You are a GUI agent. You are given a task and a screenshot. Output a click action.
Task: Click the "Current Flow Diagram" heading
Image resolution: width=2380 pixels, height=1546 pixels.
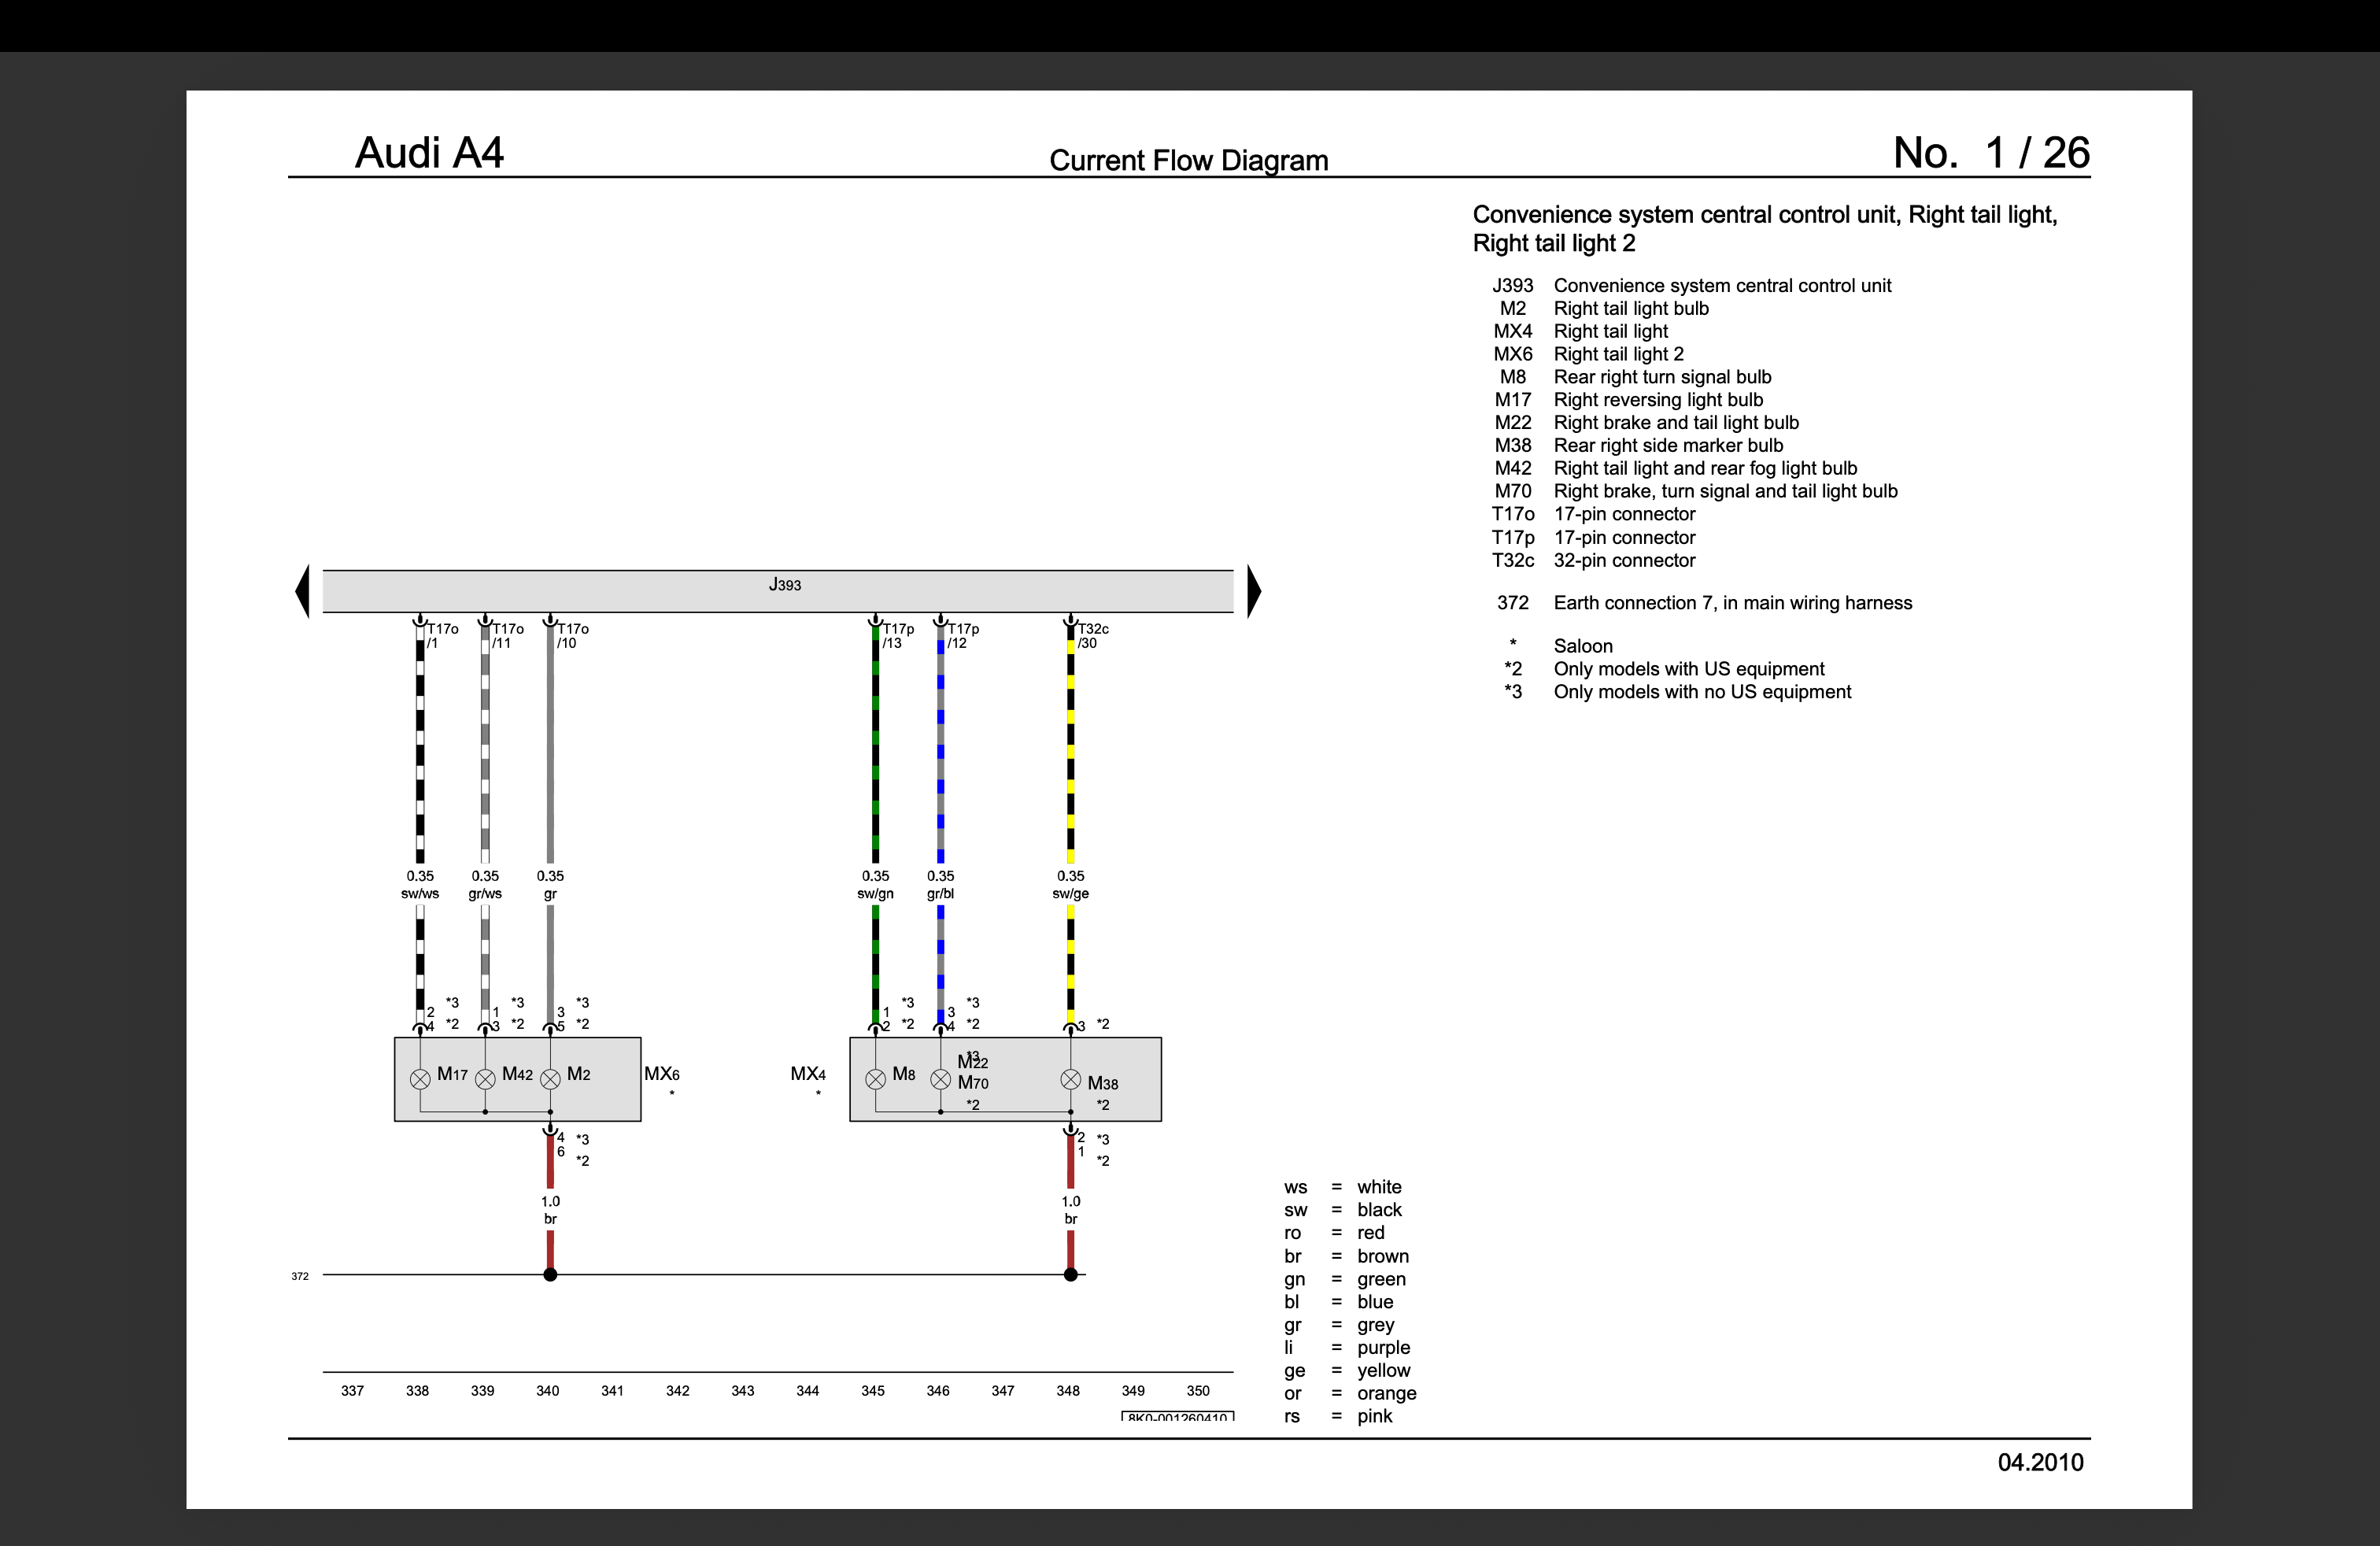tap(1189, 160)
